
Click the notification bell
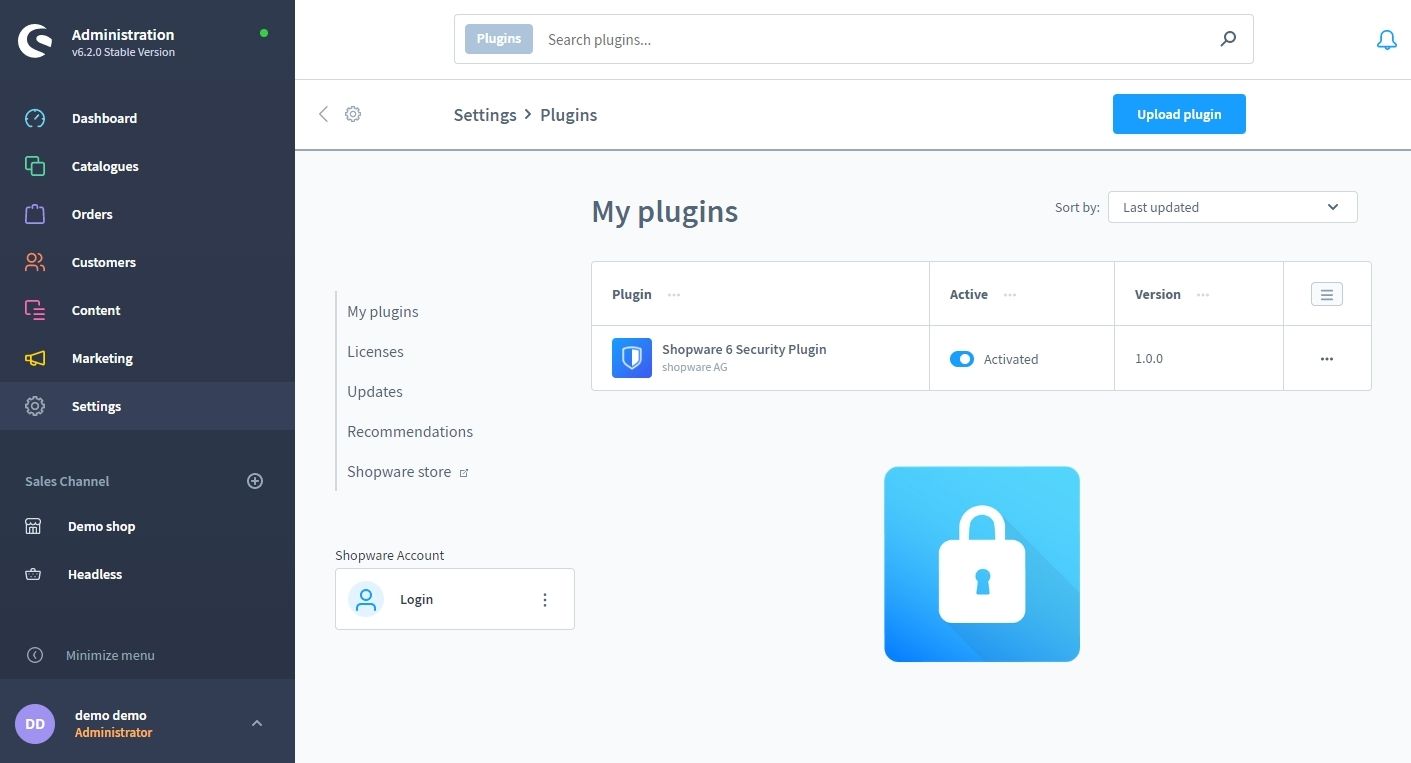pyautogui.click(x=1386, y=39)
